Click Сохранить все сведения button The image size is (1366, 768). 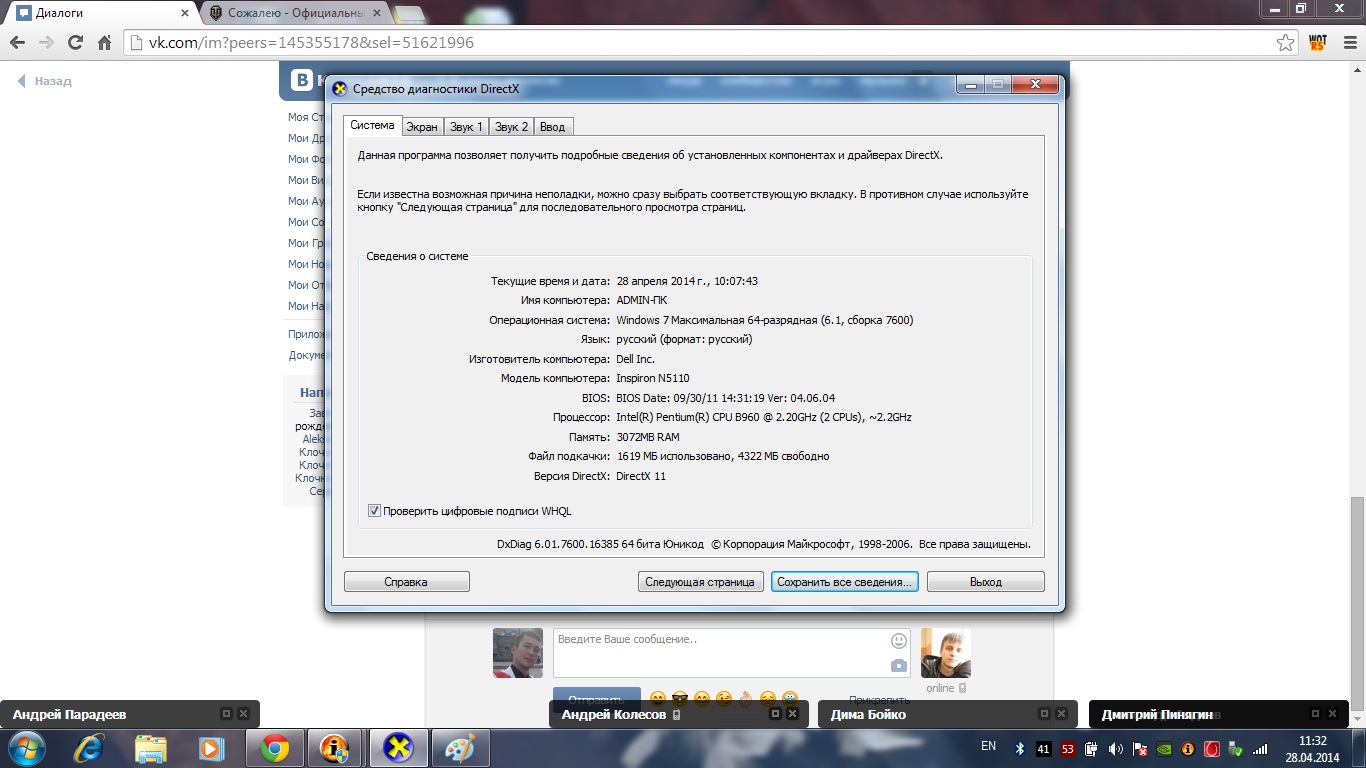point(845,582)
